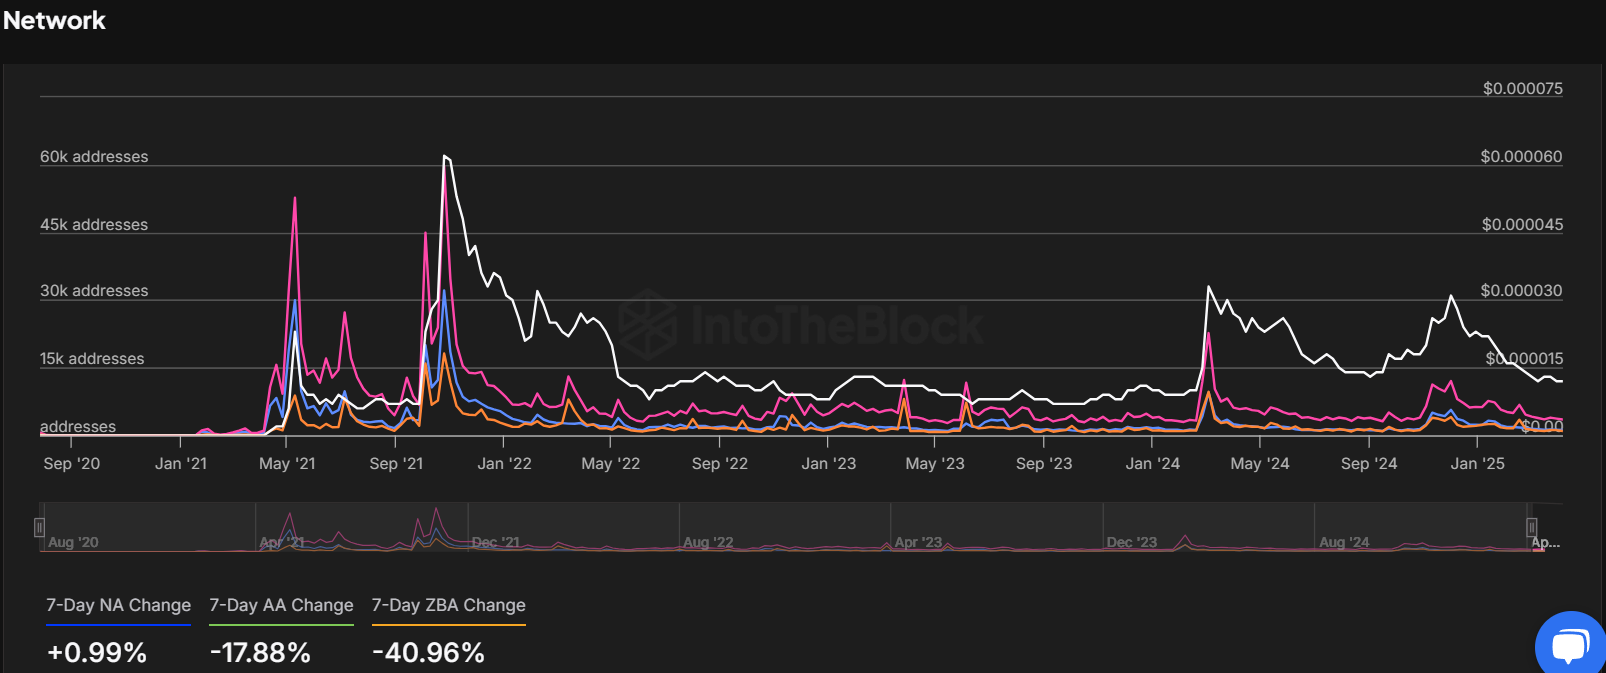Click the +0.99% NA change value
This screenshot has width=1606, height=673.
click(x=97, y=653)
